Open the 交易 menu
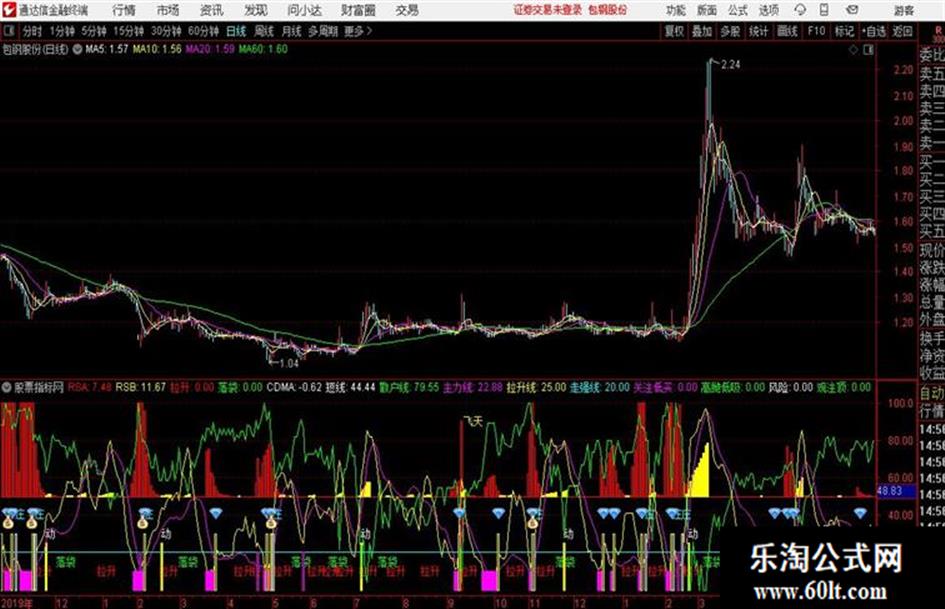 tap(407, 10)
